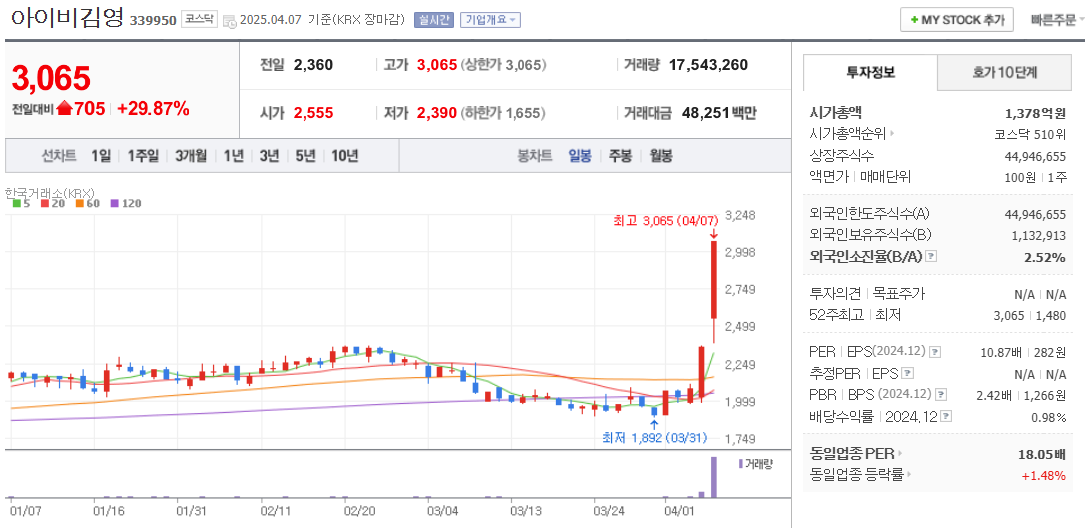Screen dimensions: 1089x528
Task: Select the 10년 line chart period
Action: [x=344, y=156]
